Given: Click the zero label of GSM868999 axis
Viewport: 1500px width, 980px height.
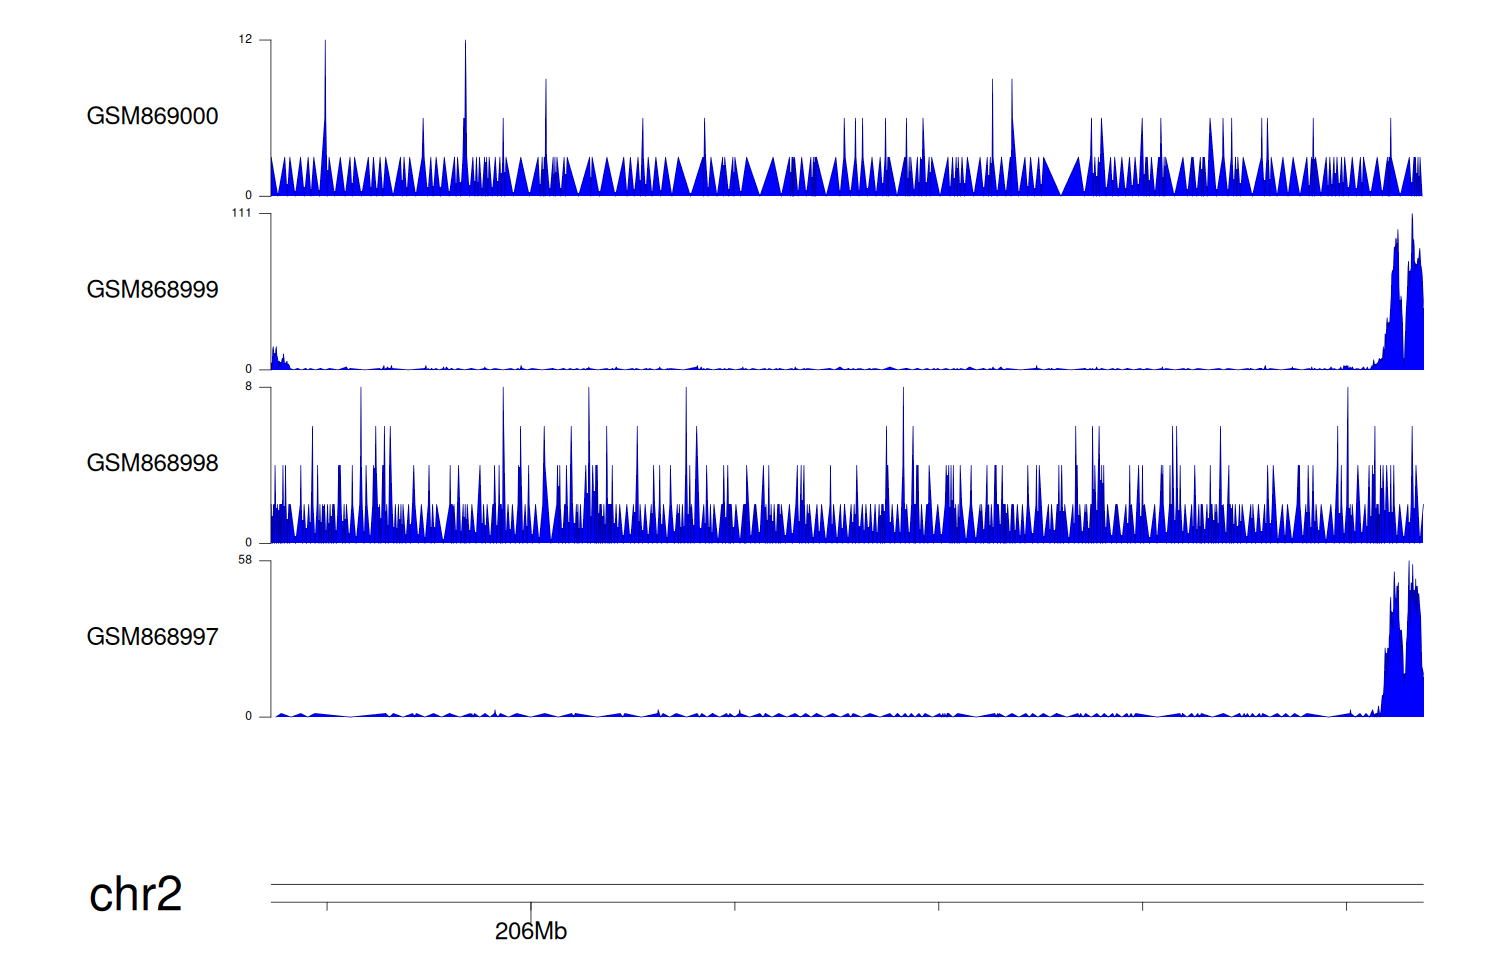Looking at the screenshot, I should (x=248, y=369).
